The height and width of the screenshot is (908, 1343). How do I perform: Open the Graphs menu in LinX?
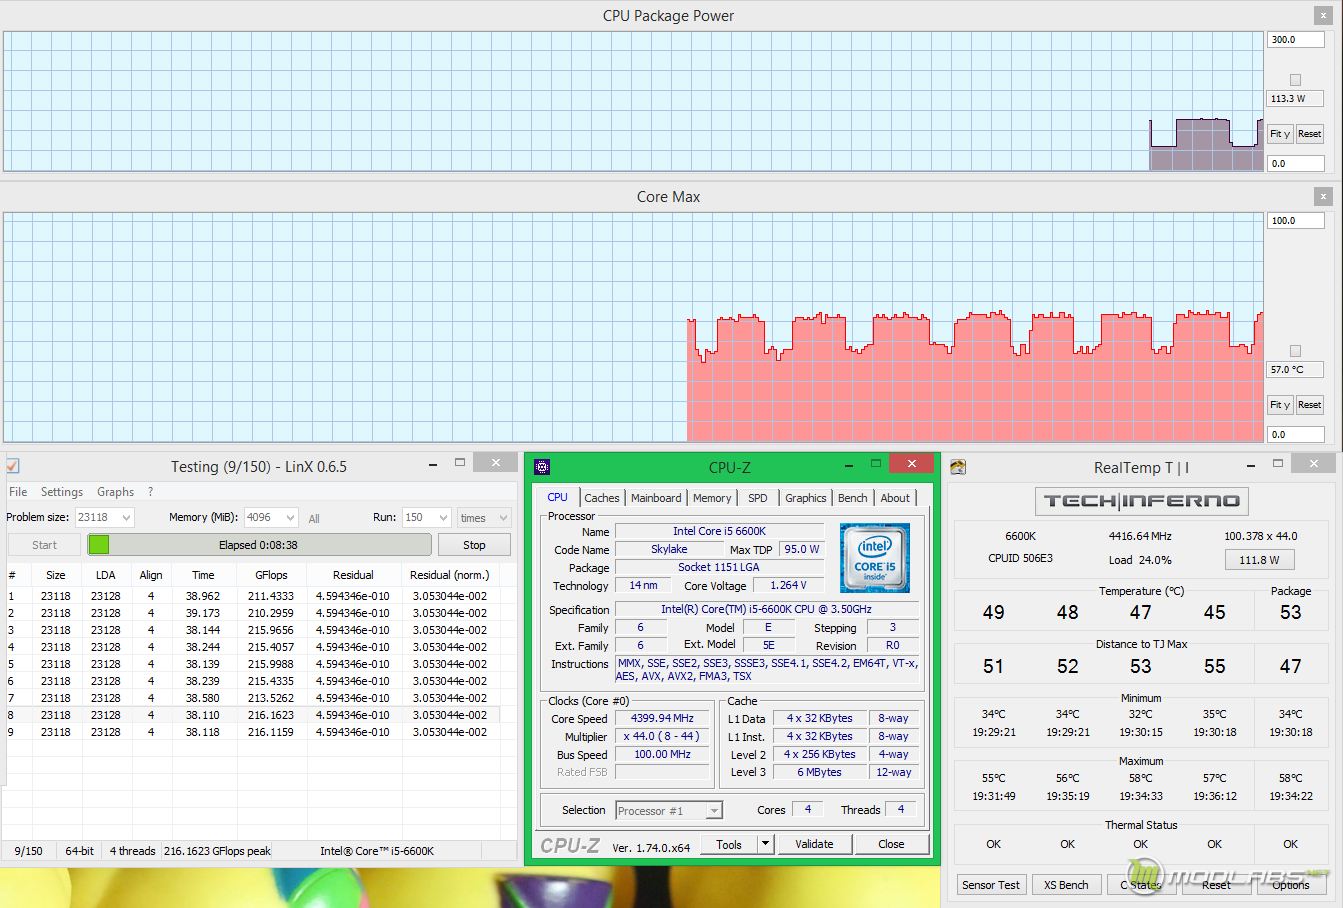click(115, 492)
